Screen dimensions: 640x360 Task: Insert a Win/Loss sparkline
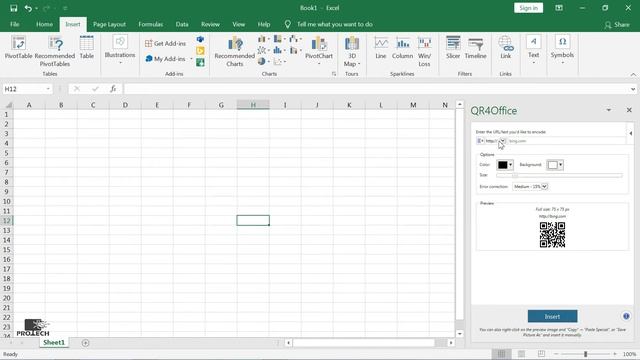click(424, 51)
